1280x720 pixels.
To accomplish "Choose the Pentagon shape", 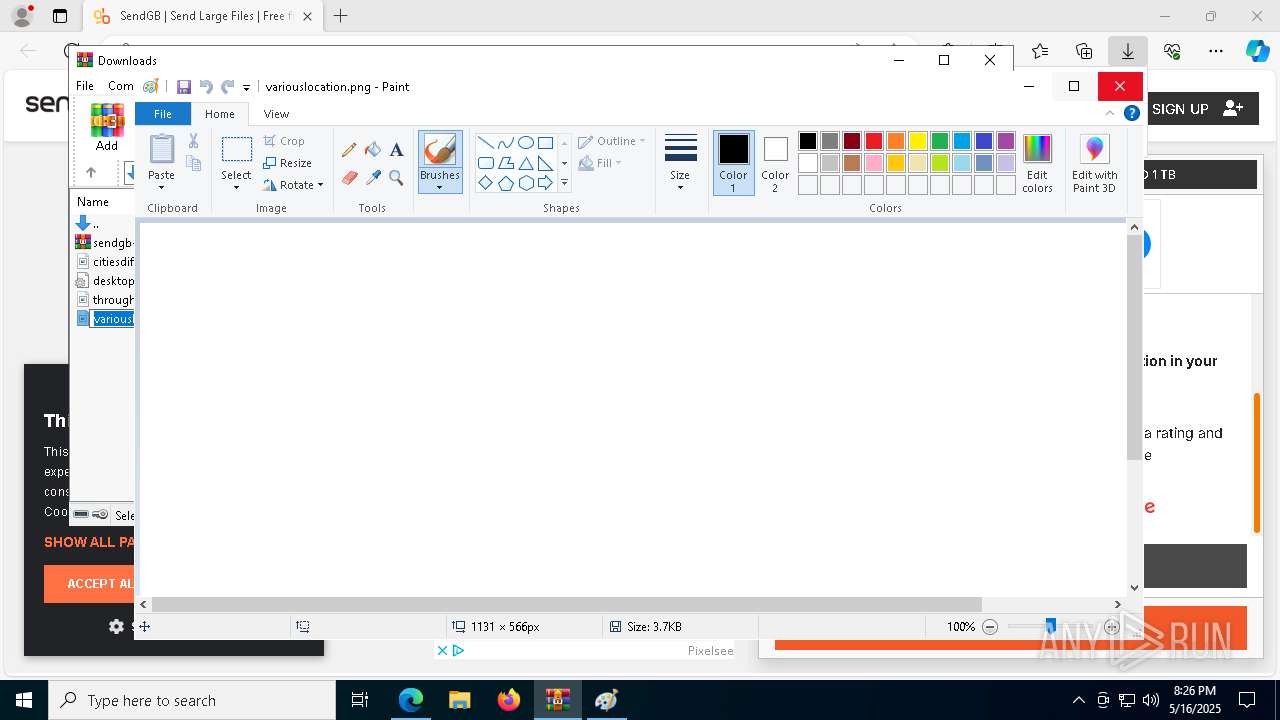I will point(505,183).
